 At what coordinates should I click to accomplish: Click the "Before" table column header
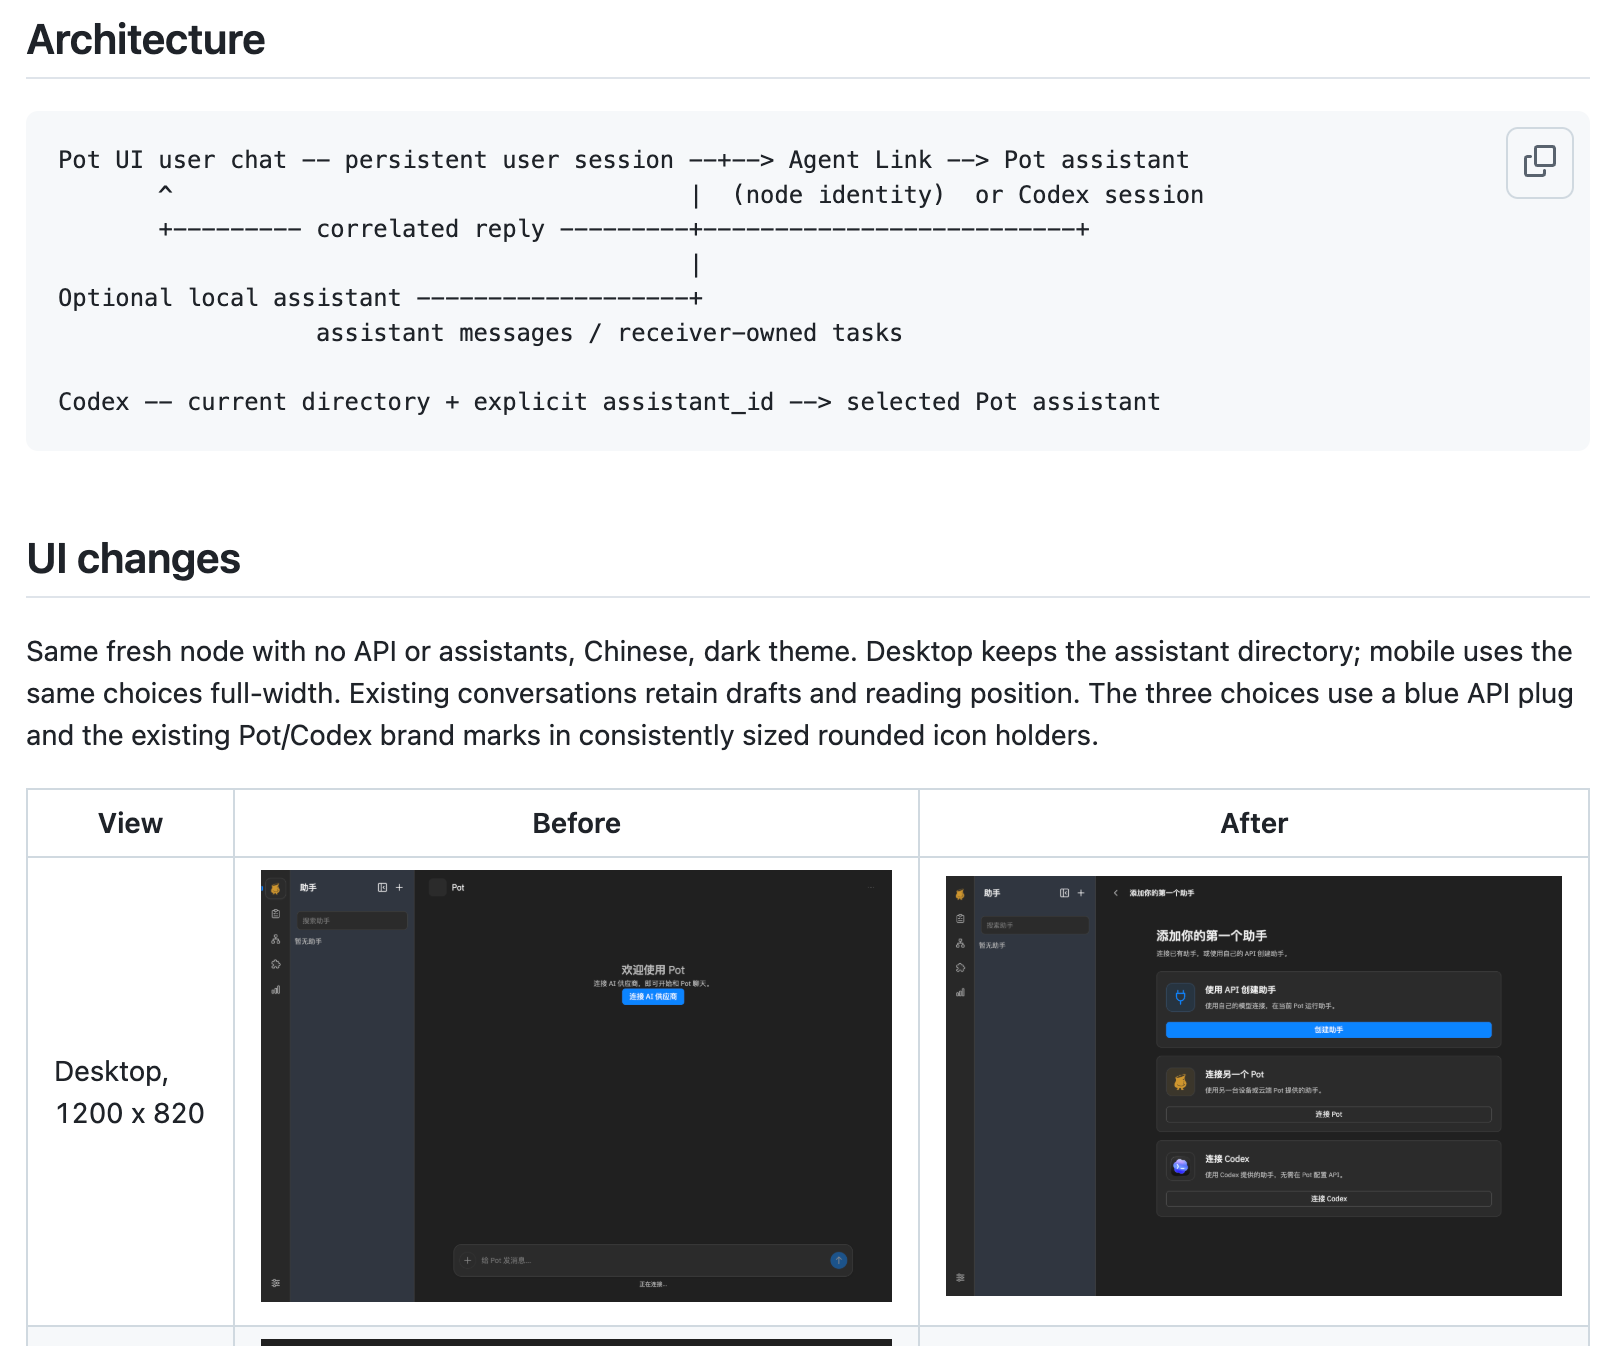[x=576, y=823]
